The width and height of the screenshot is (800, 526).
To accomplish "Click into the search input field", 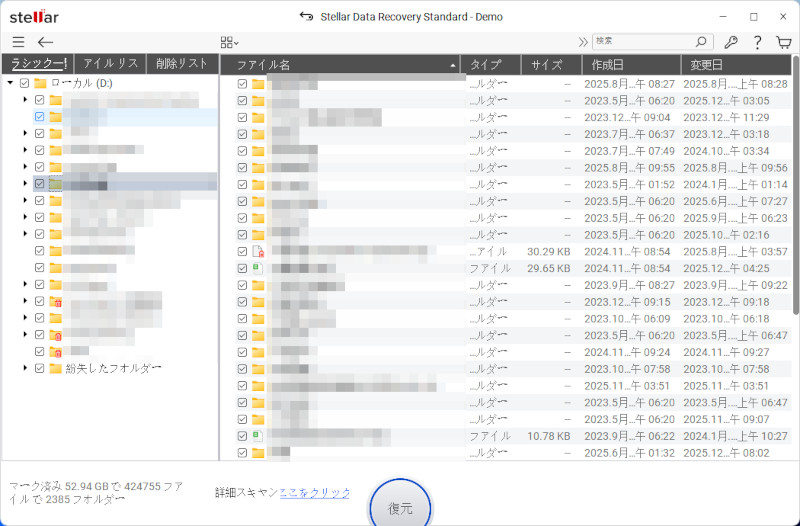I will [643, 41].
